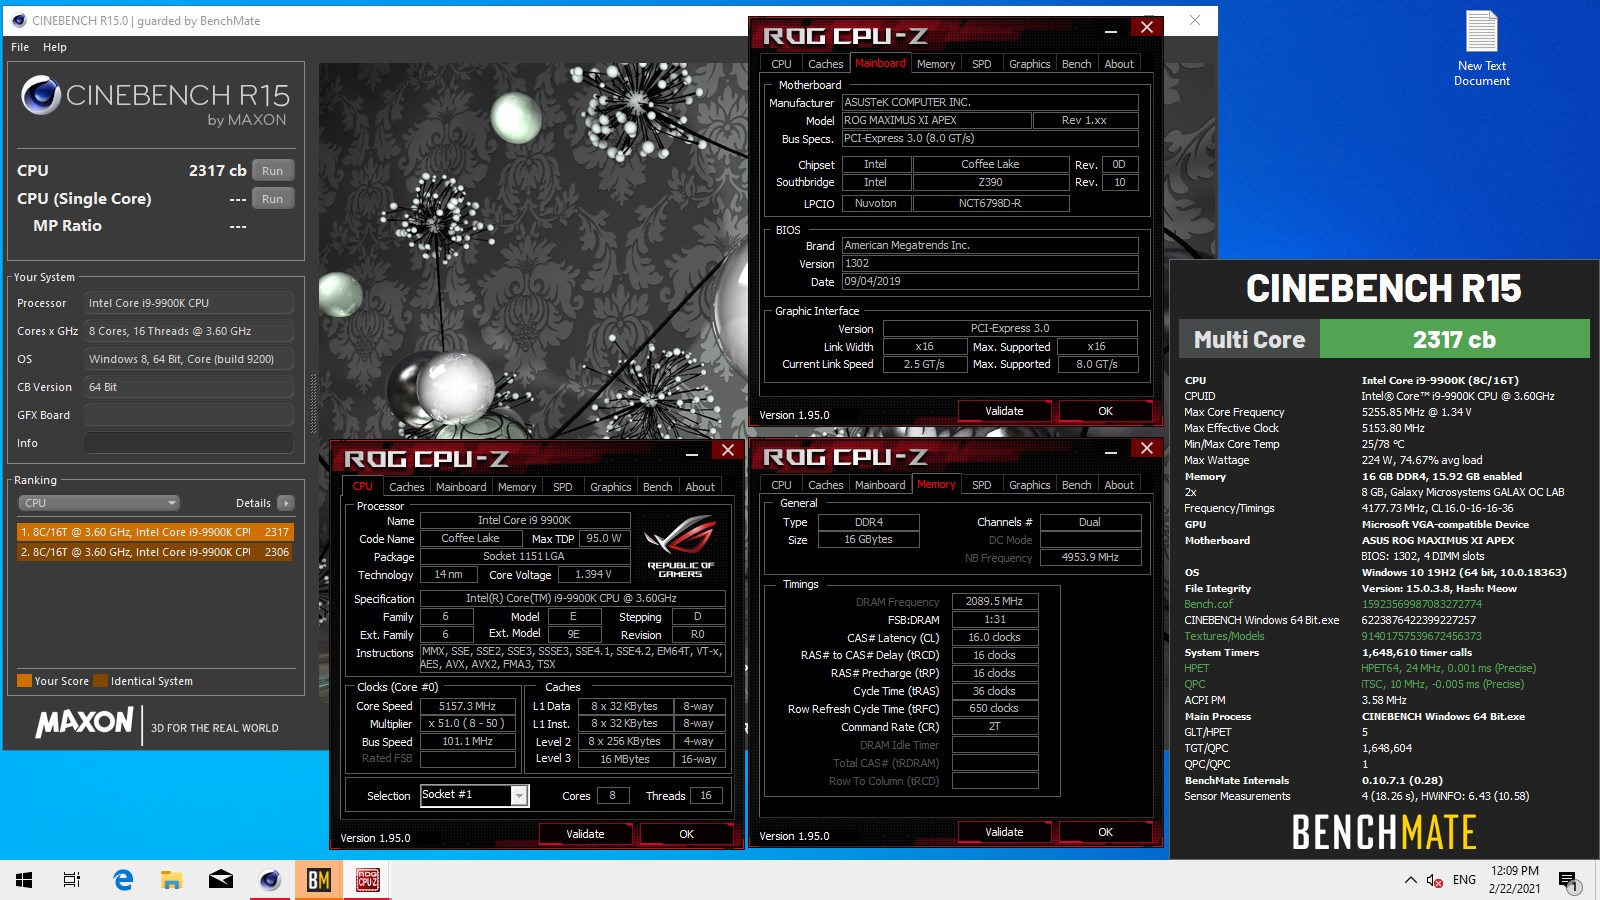Click Validate in the Memory CPU-Z window
Screen dimensions: 1600x900
[x=1004, y=832]
